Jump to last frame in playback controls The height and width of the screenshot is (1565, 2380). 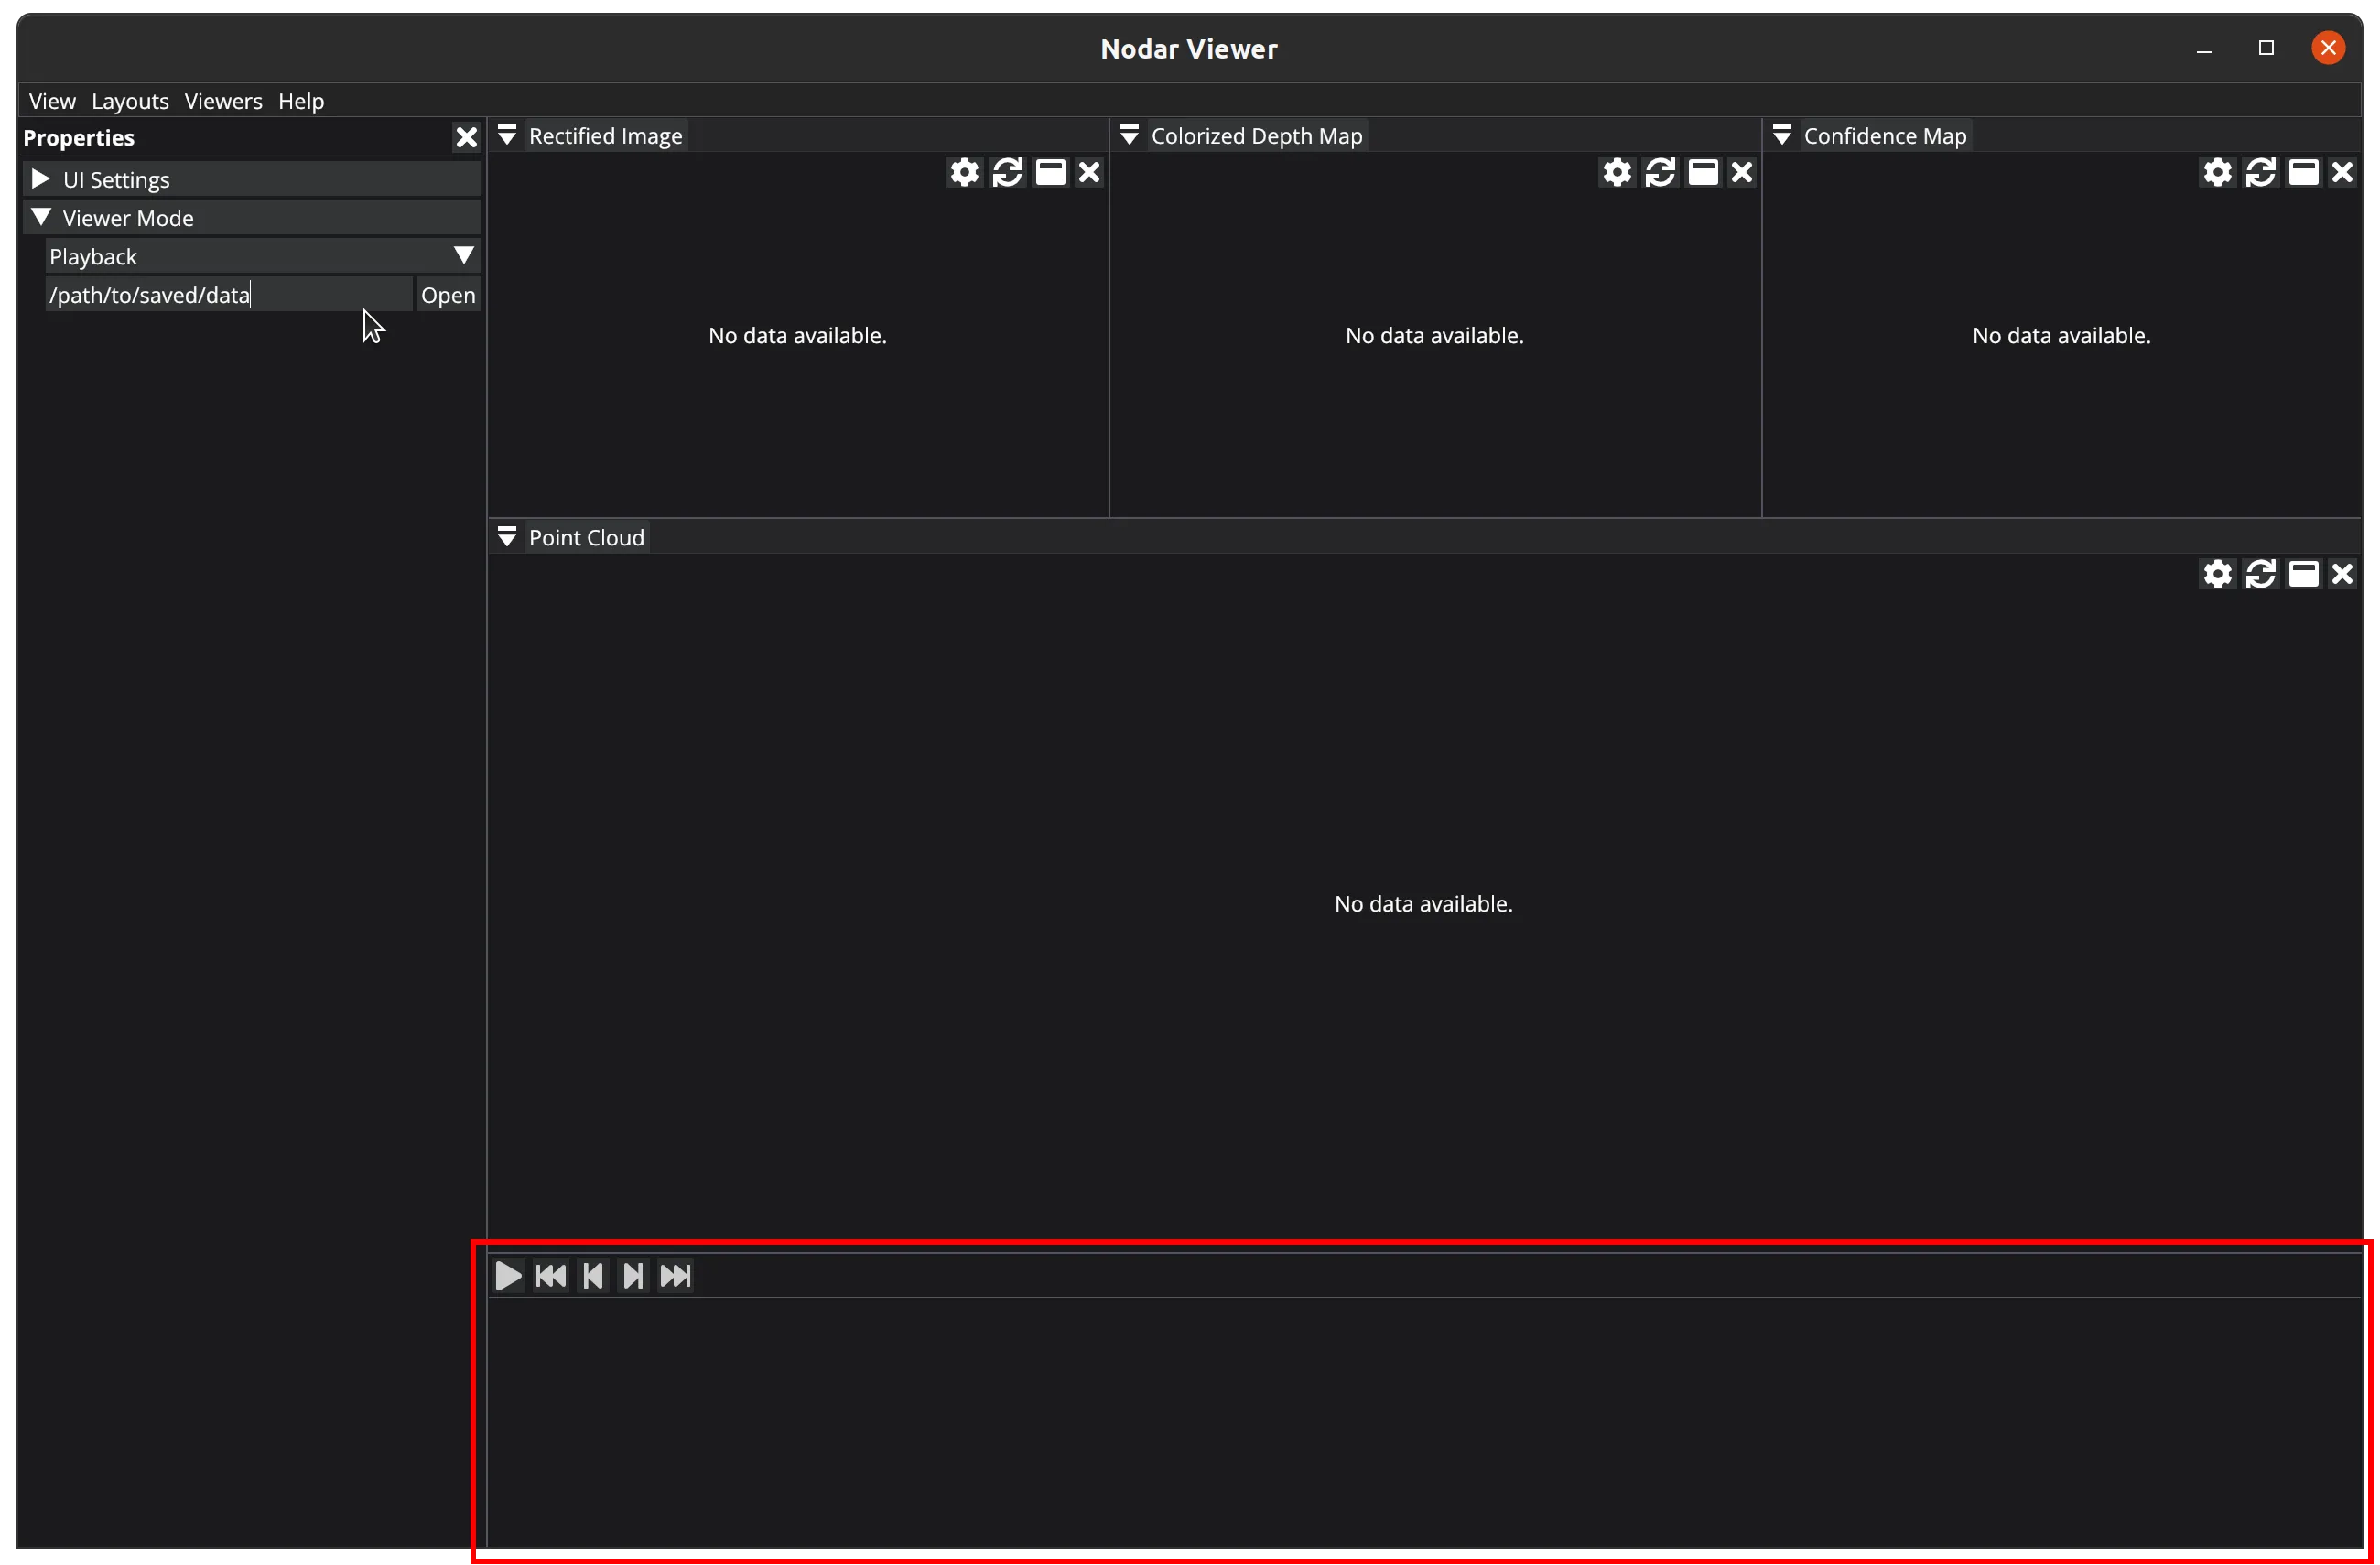point(676,1276)
